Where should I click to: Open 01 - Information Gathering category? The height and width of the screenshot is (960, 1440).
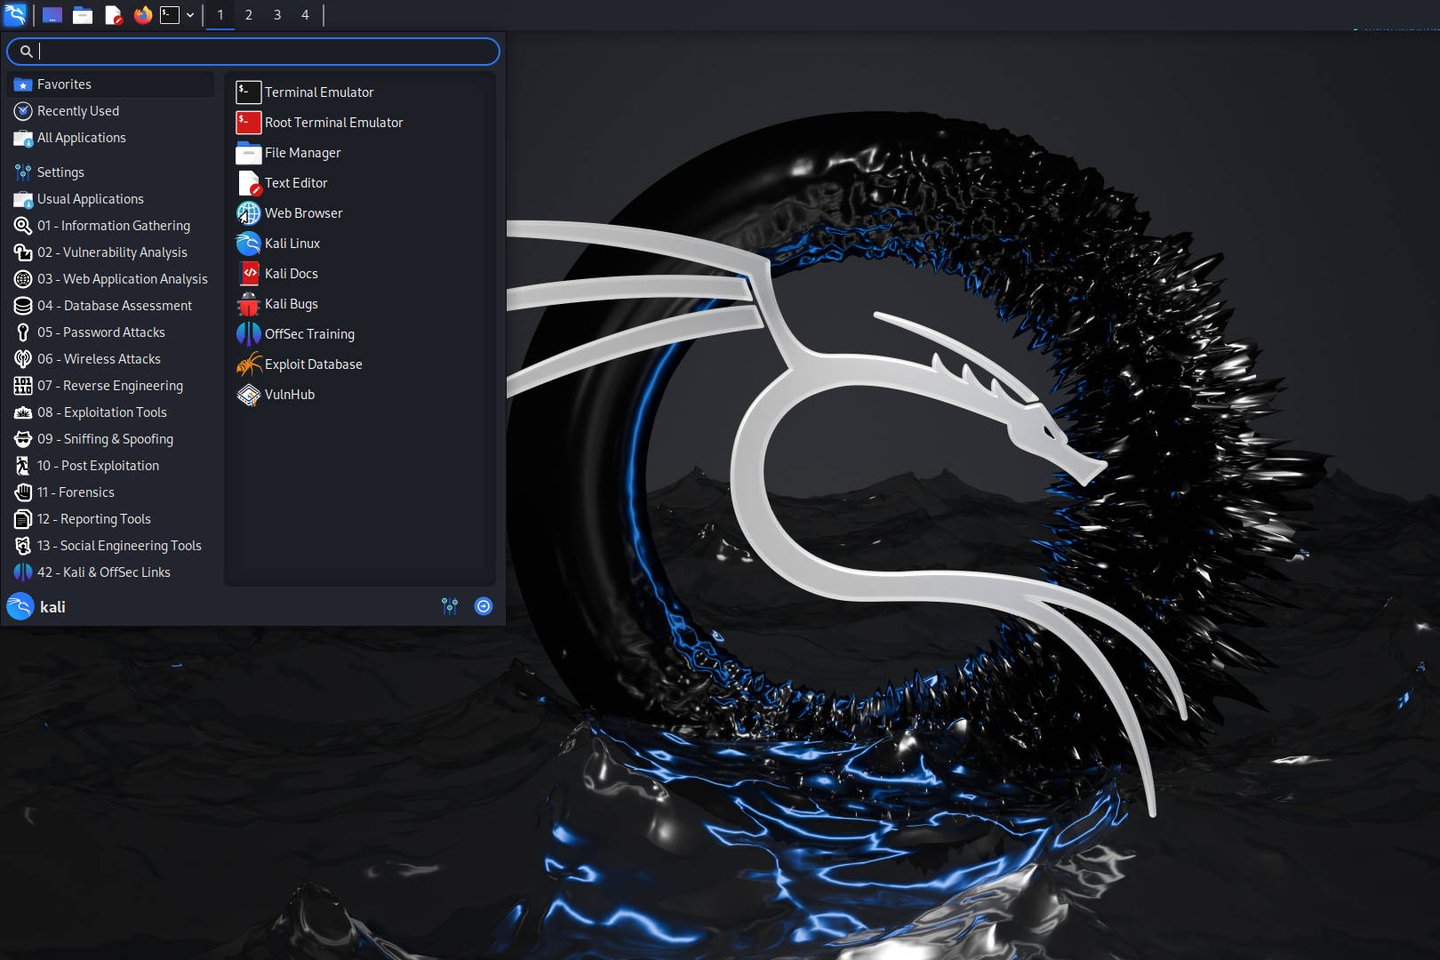pos(110,226)
